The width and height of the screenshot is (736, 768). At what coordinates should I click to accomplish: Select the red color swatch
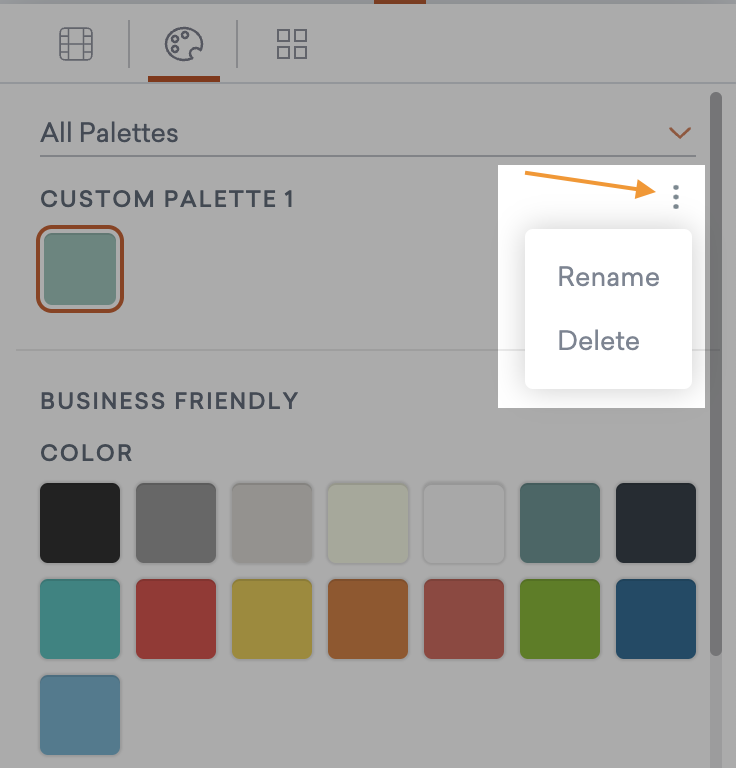click(x=176, y=619)
